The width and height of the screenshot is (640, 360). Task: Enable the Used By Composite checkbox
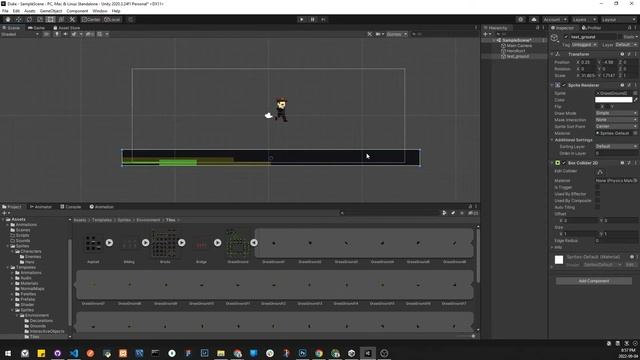(598, 200)
